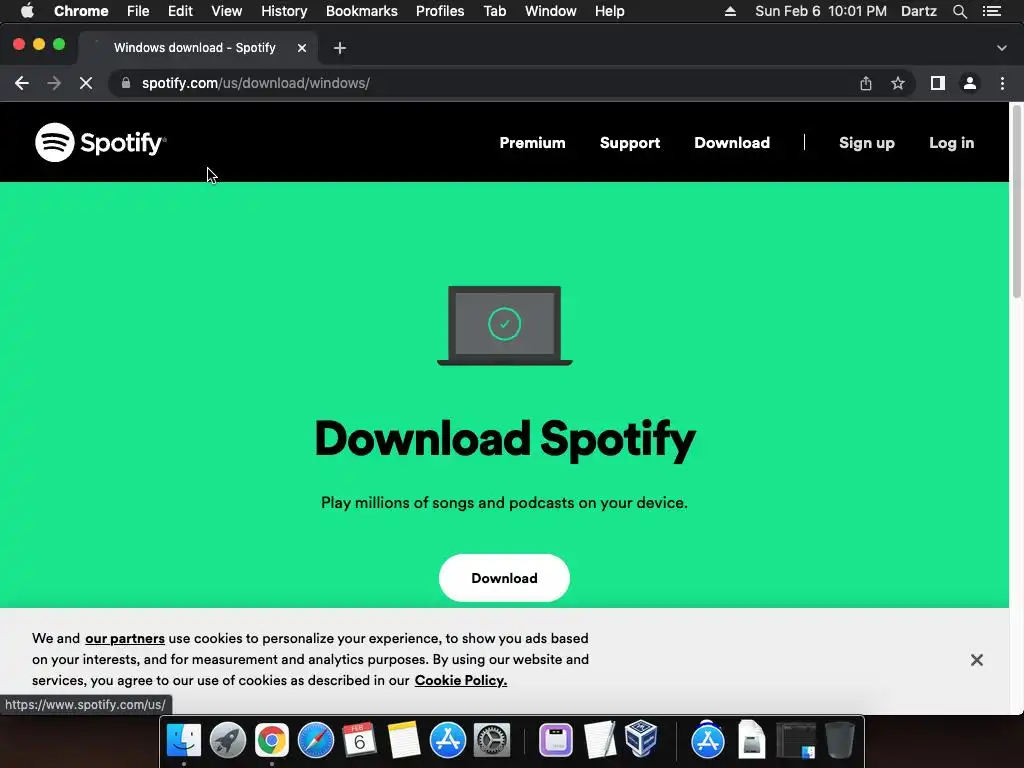Click the Spotify logo in header
Viewport: 1024px width, 768px height.
pos(101,142)
